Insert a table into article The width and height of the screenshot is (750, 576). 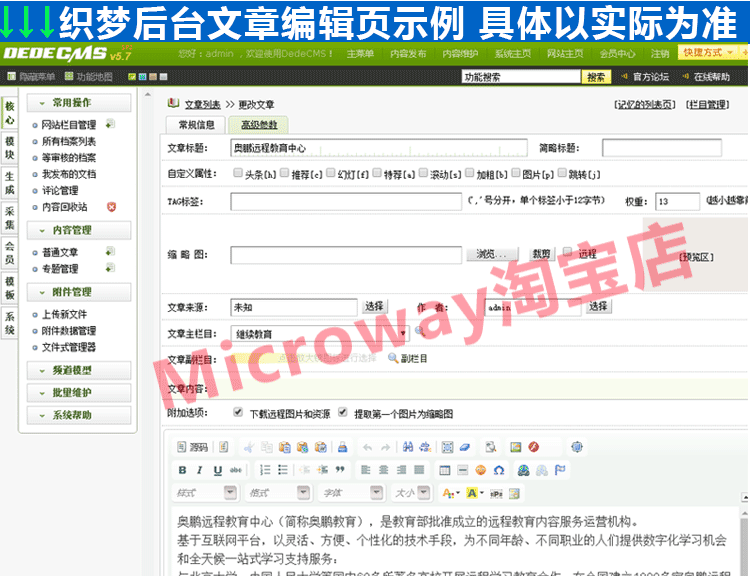(x=445, y=470)
